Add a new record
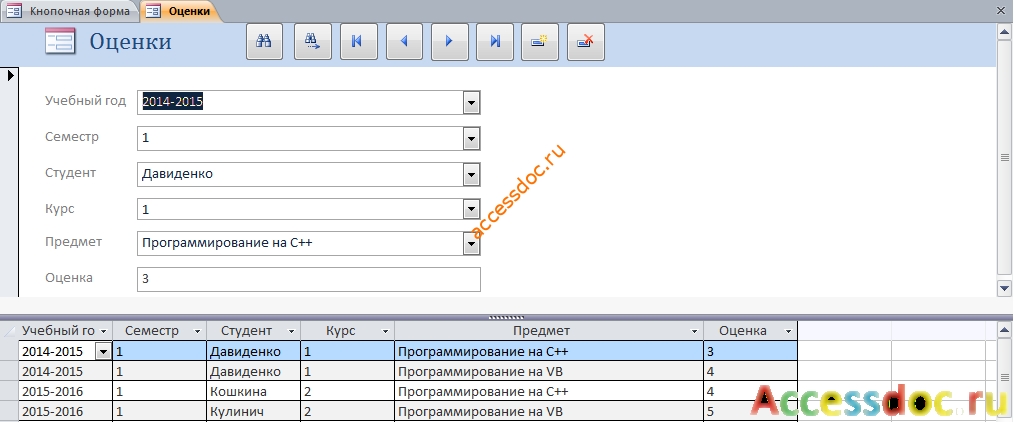The height and width of the screenshot is (422, 1014). (541, 42)
